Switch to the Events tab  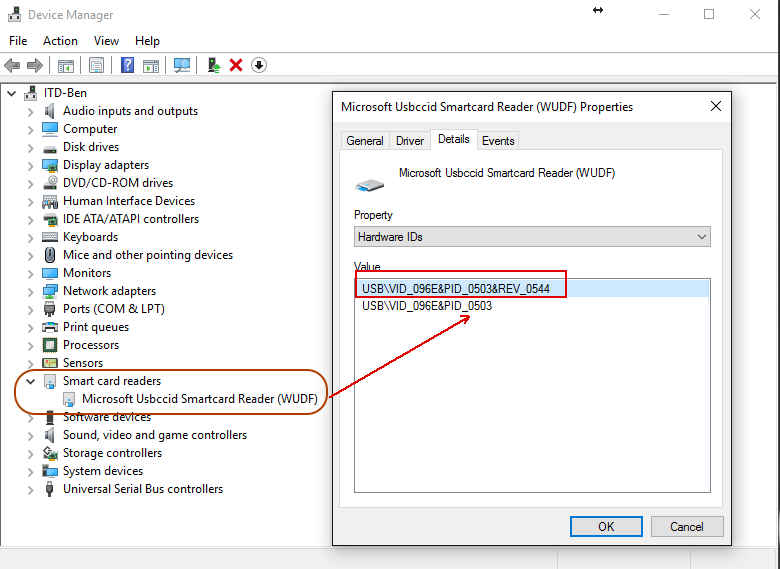click(x=498, y=141)
